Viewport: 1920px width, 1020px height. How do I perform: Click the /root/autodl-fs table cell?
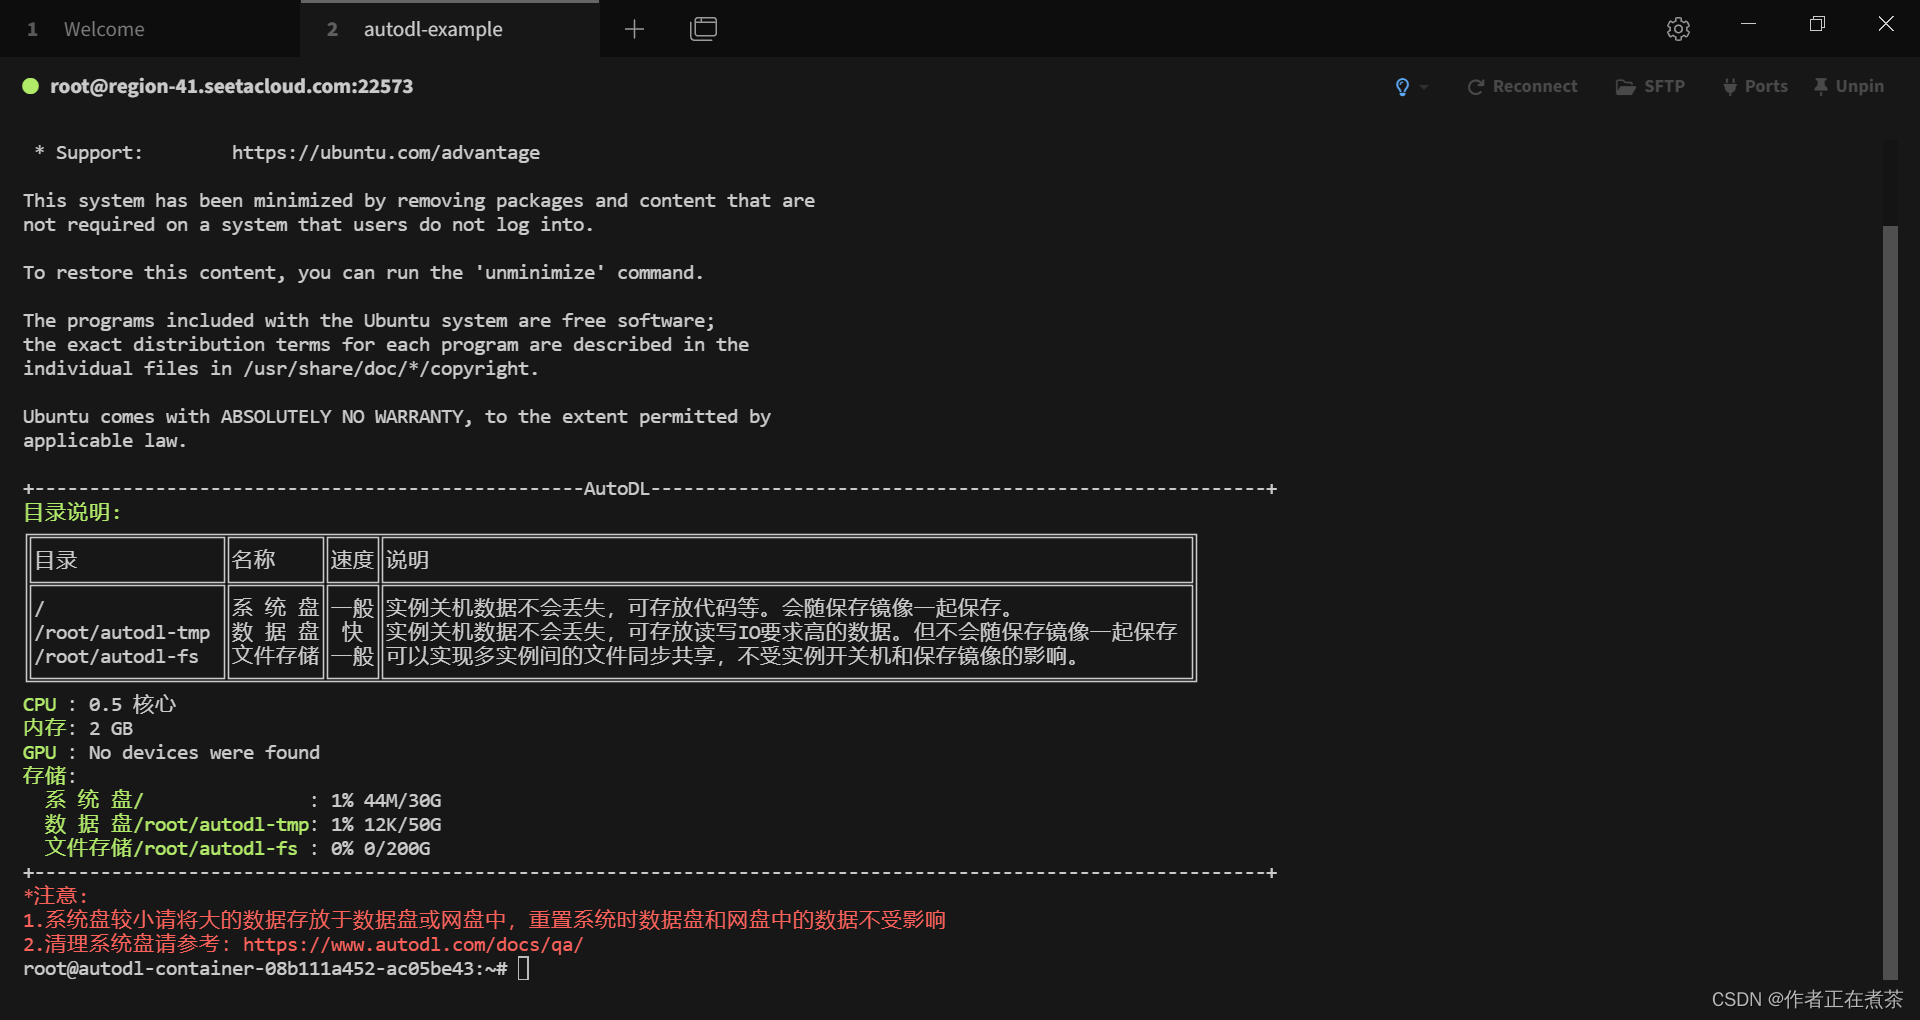117,657
